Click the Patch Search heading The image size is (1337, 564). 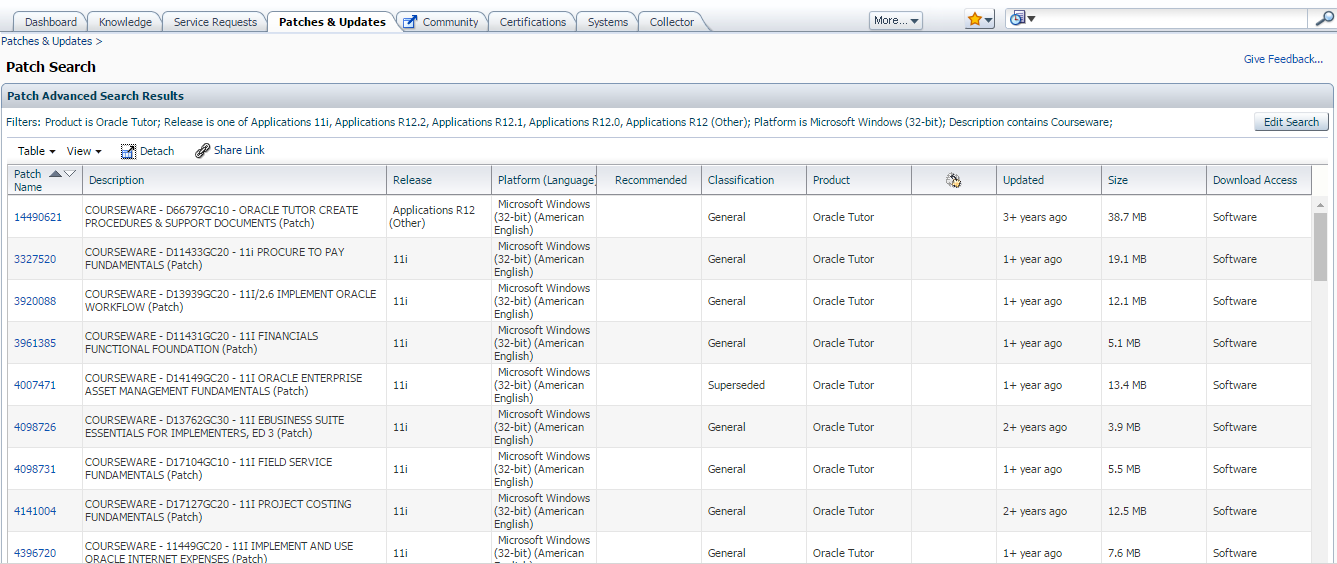tap(51, 67)
